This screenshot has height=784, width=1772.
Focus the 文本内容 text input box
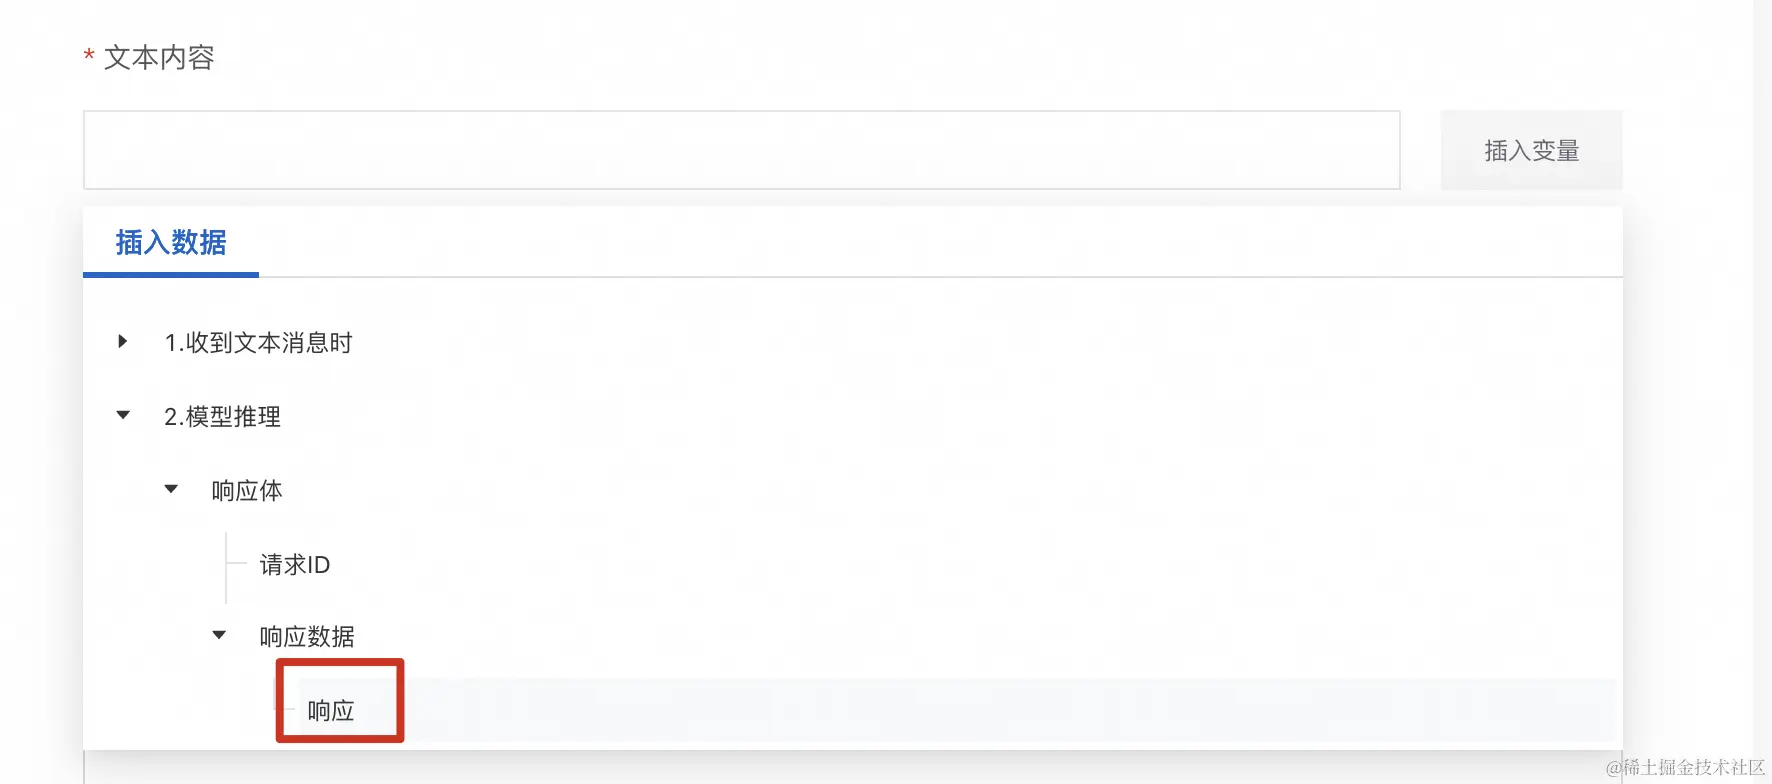[x=742, y=150]
